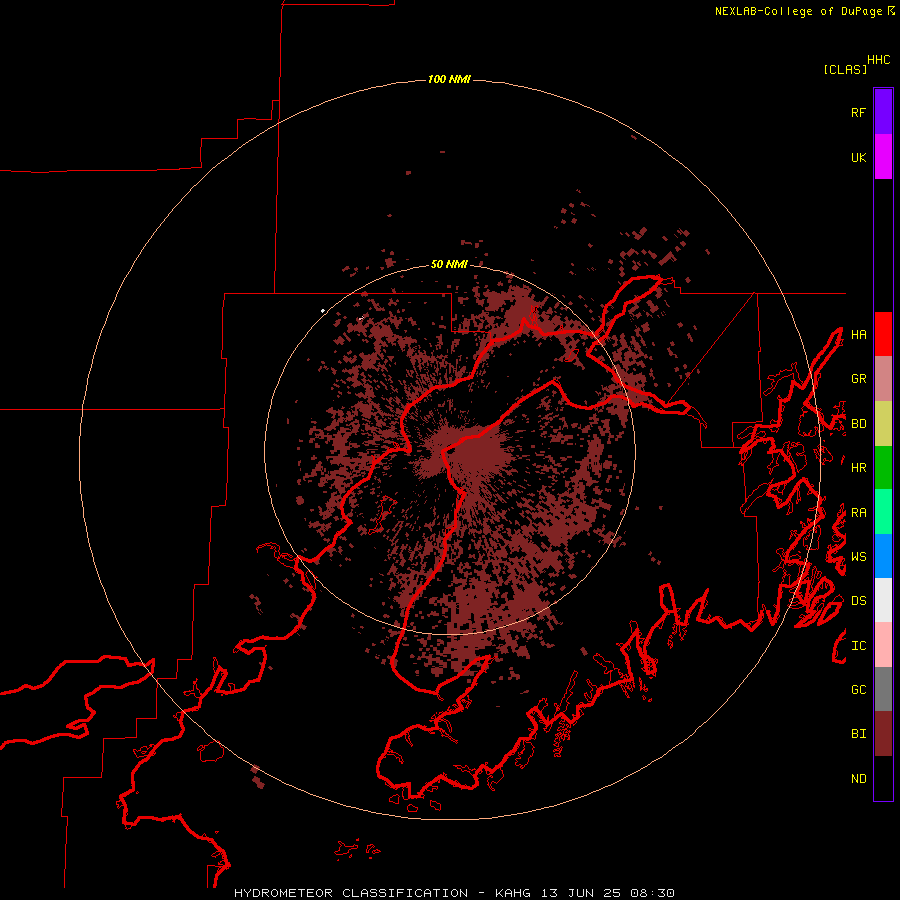This screenshot has height=900, width=900.
Task: Click the GC gray legend swatch
Action: tap(883, 689)
